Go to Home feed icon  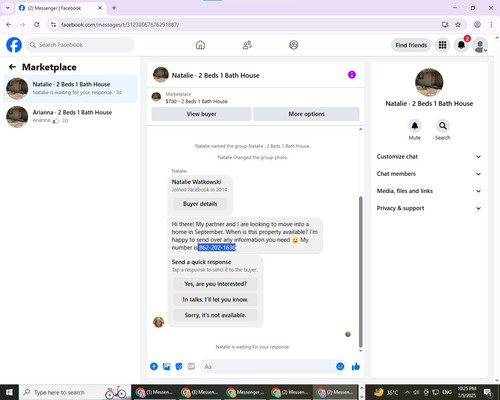click(200, 45)
